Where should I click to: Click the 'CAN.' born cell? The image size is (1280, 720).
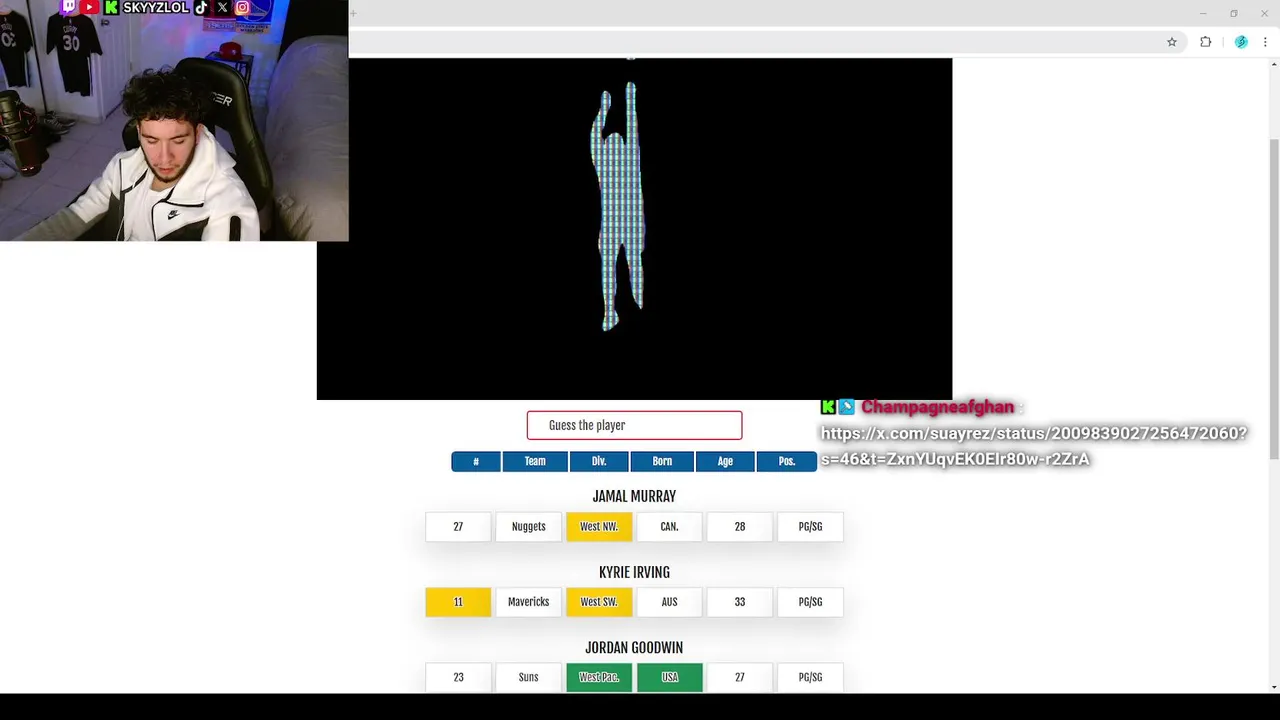(669, 527)
